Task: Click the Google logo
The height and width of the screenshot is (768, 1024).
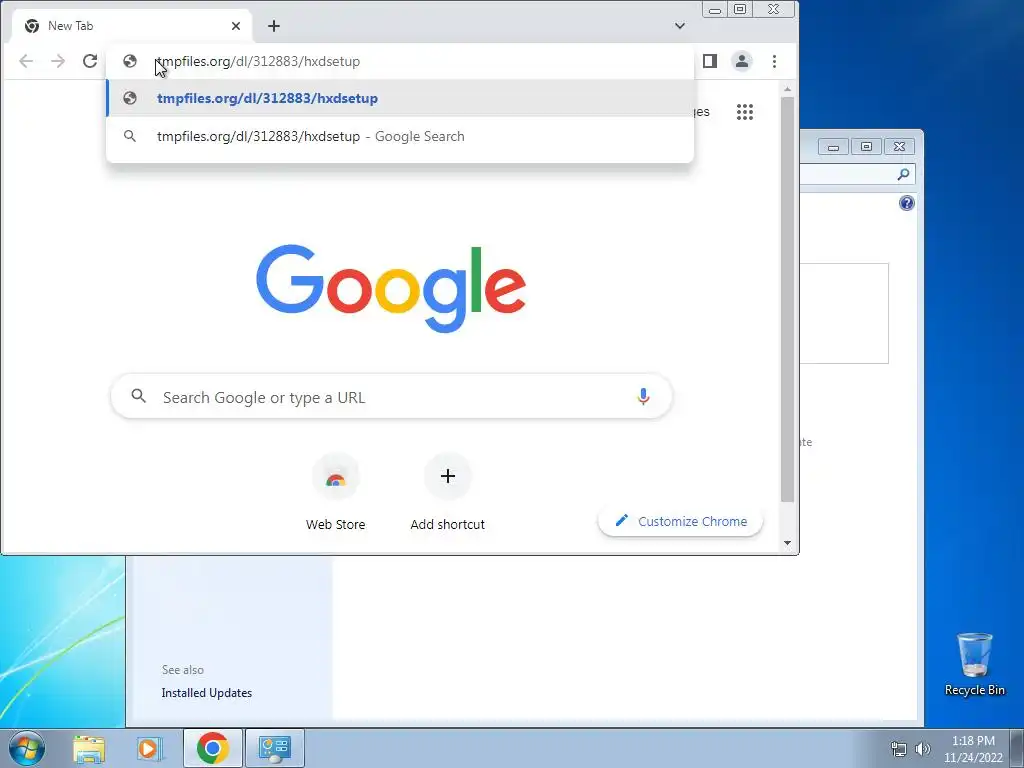Action: [391, 288]
